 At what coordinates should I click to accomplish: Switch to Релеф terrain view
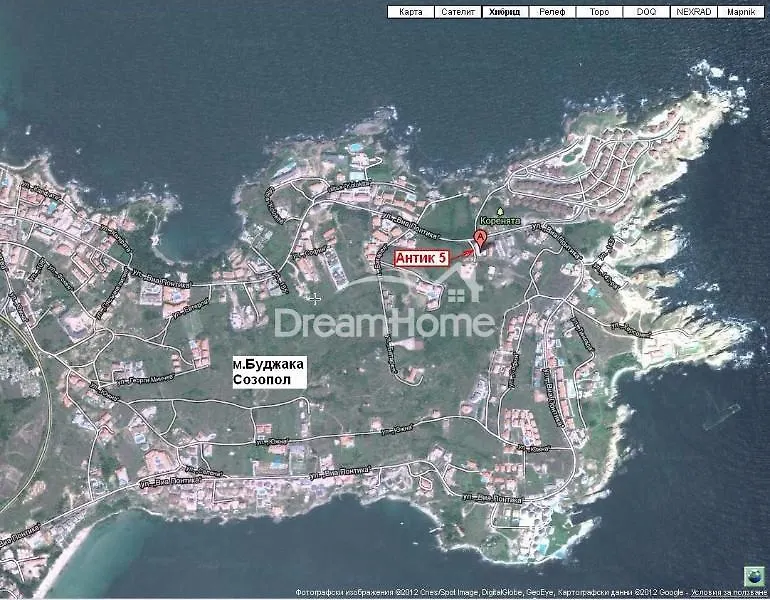552,12
